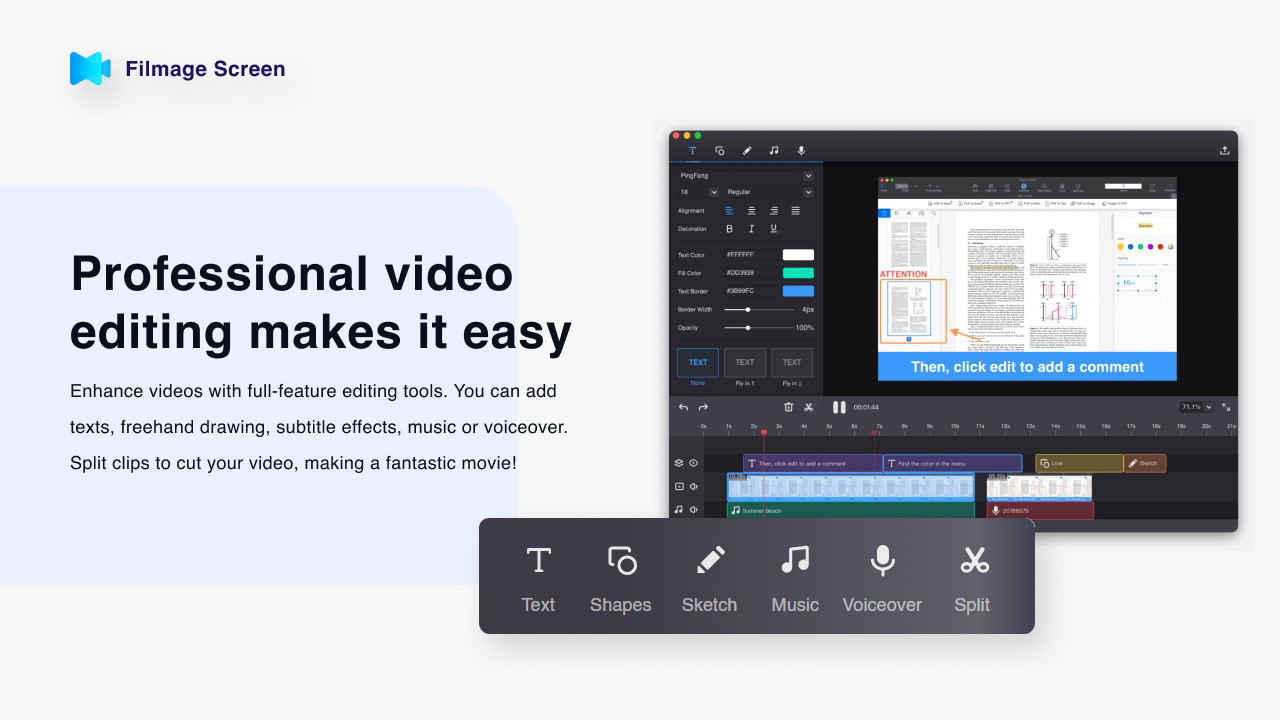This screenshot has width=1280, height=720.
Task: Click the export share icon
Action: (x=1224, y=151)
